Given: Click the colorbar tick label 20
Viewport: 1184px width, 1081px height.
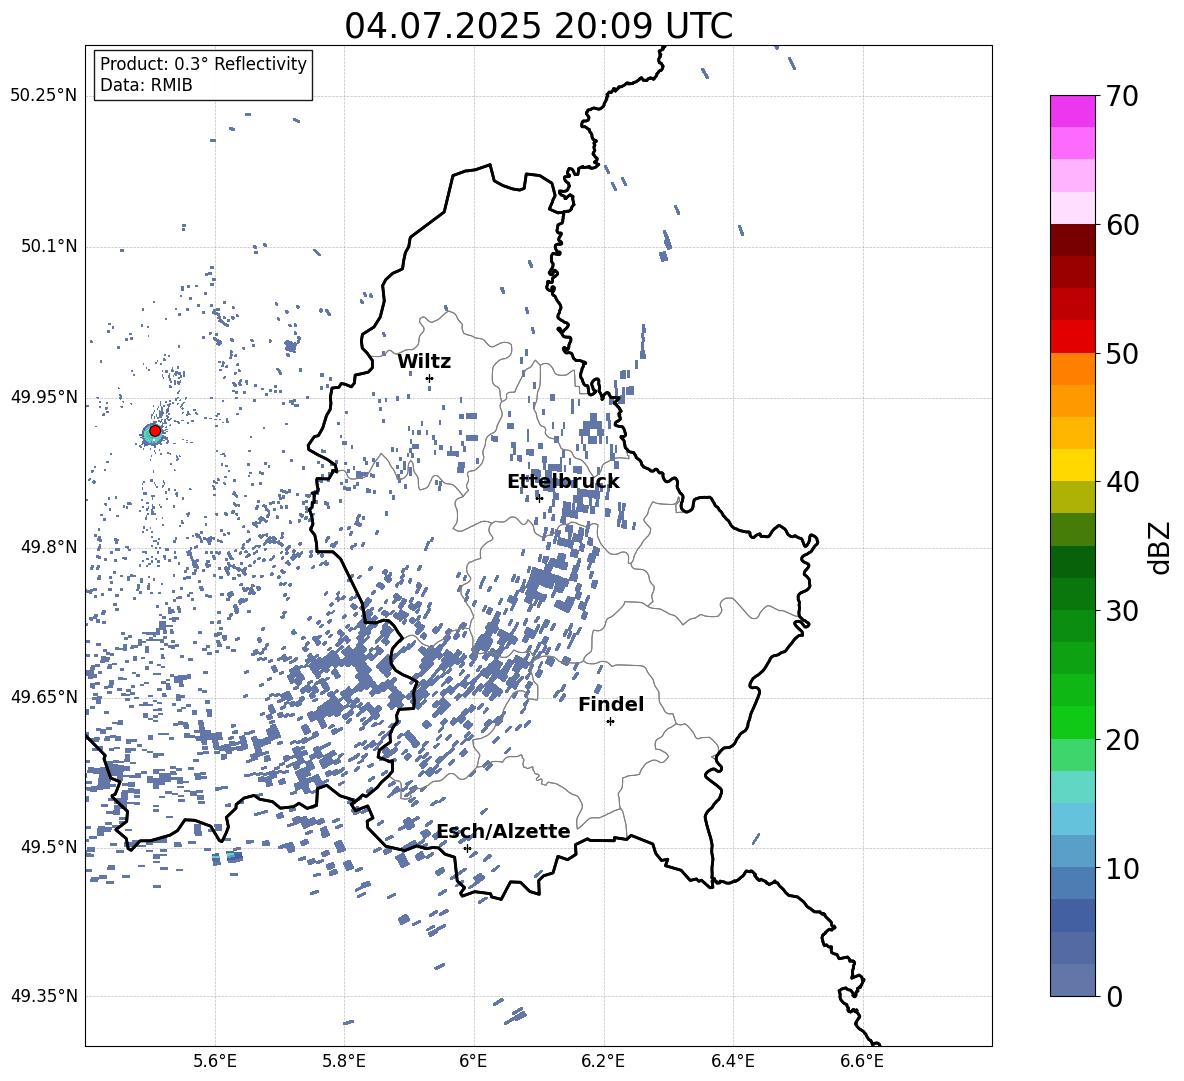Looking at the screenshot, I should [x=1122, y=740].
